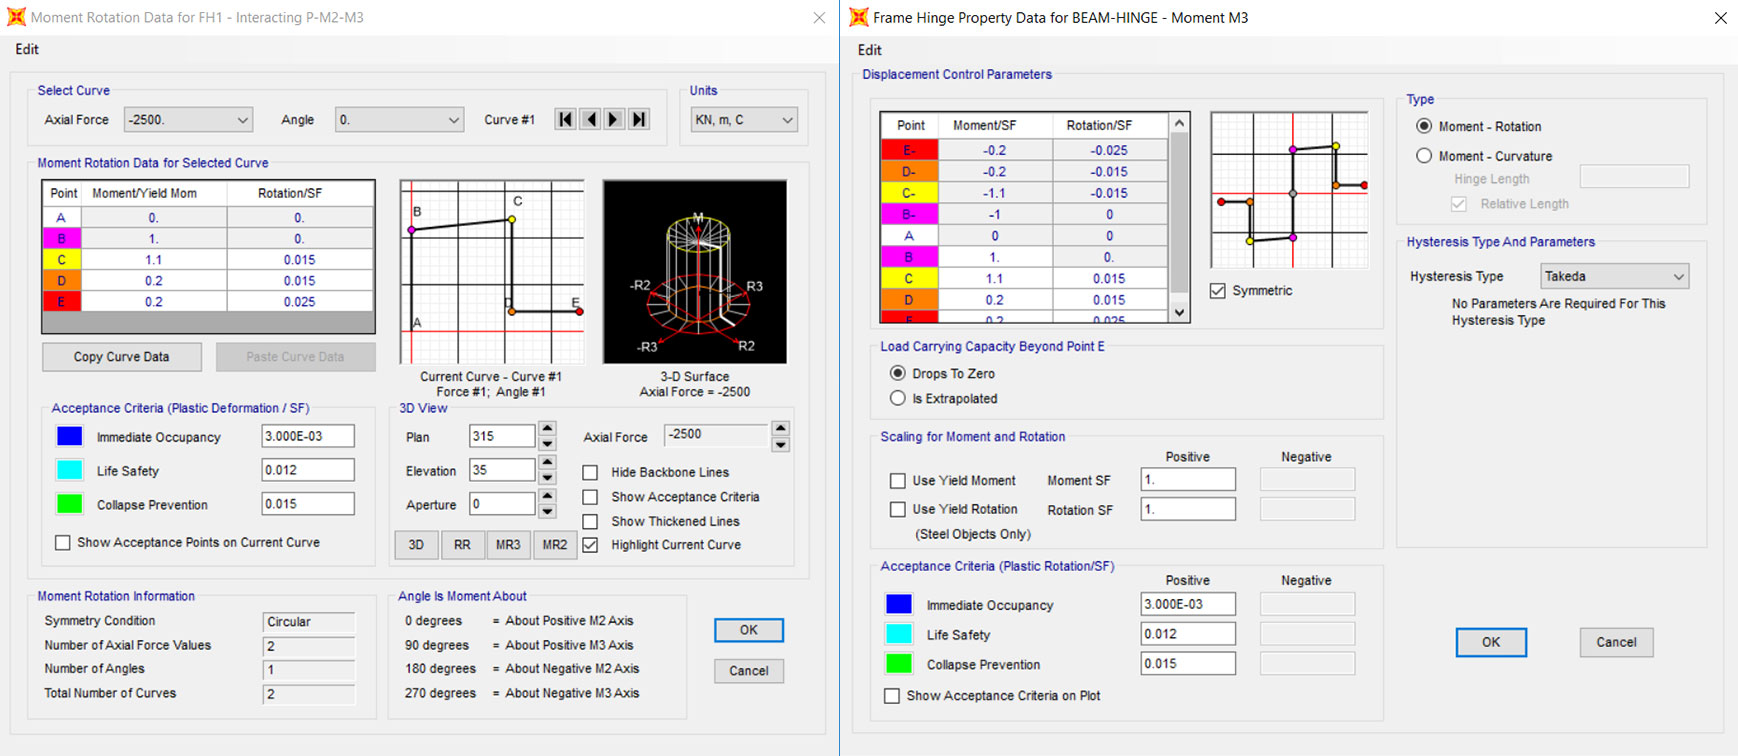
Task: Click green Collapse Prevention swatch, left window
Action: (x=70, y=504)
